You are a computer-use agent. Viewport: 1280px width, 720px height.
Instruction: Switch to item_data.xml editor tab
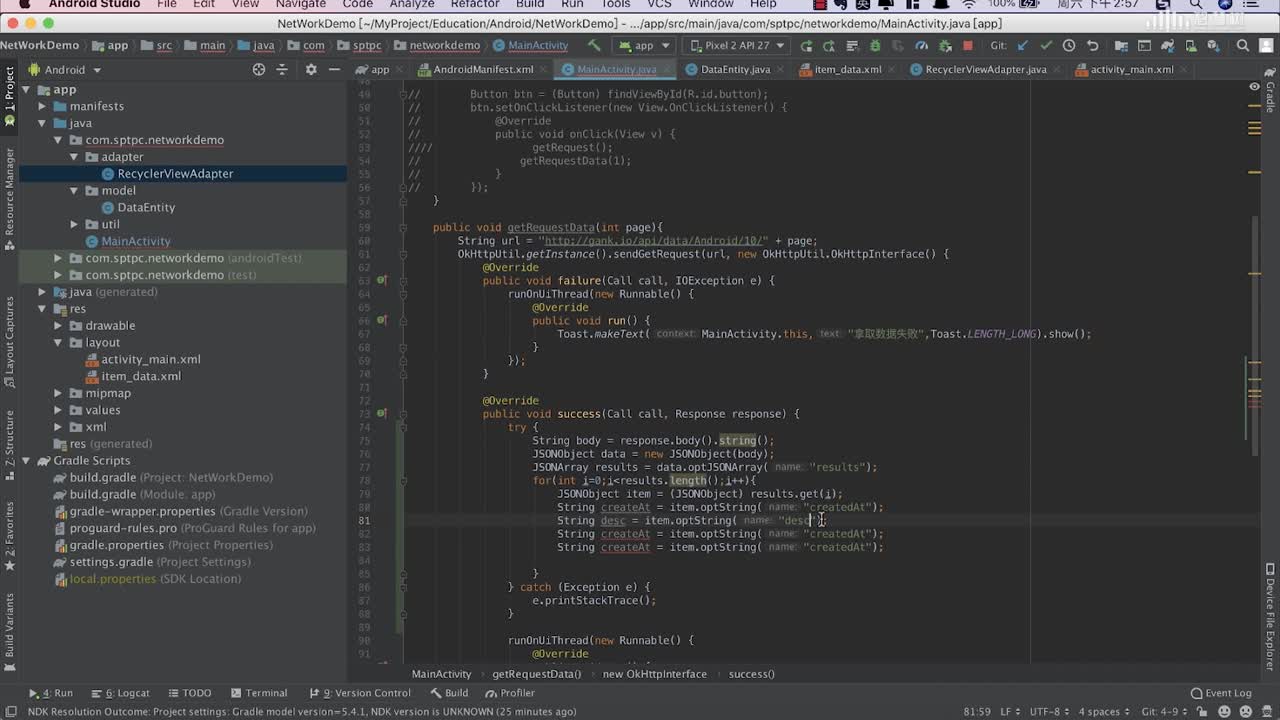pyautogui.click(x=846, y=69)
